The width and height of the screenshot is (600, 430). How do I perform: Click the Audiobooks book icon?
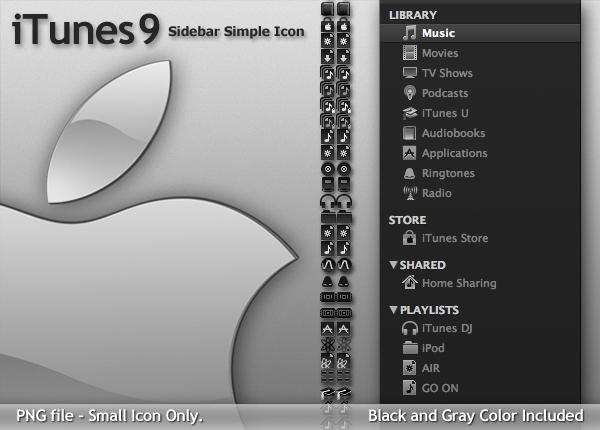tap(409, 133)
